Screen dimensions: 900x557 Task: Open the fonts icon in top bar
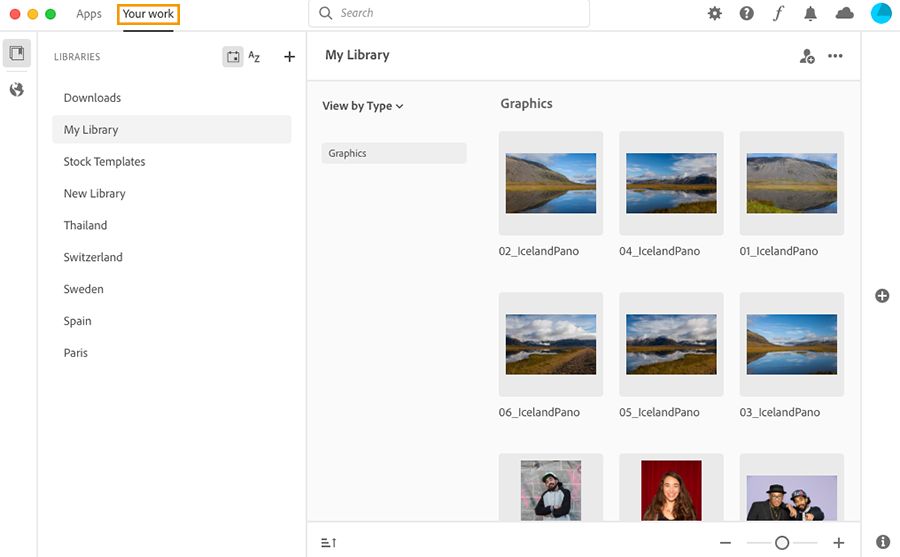tap(779, 14)
